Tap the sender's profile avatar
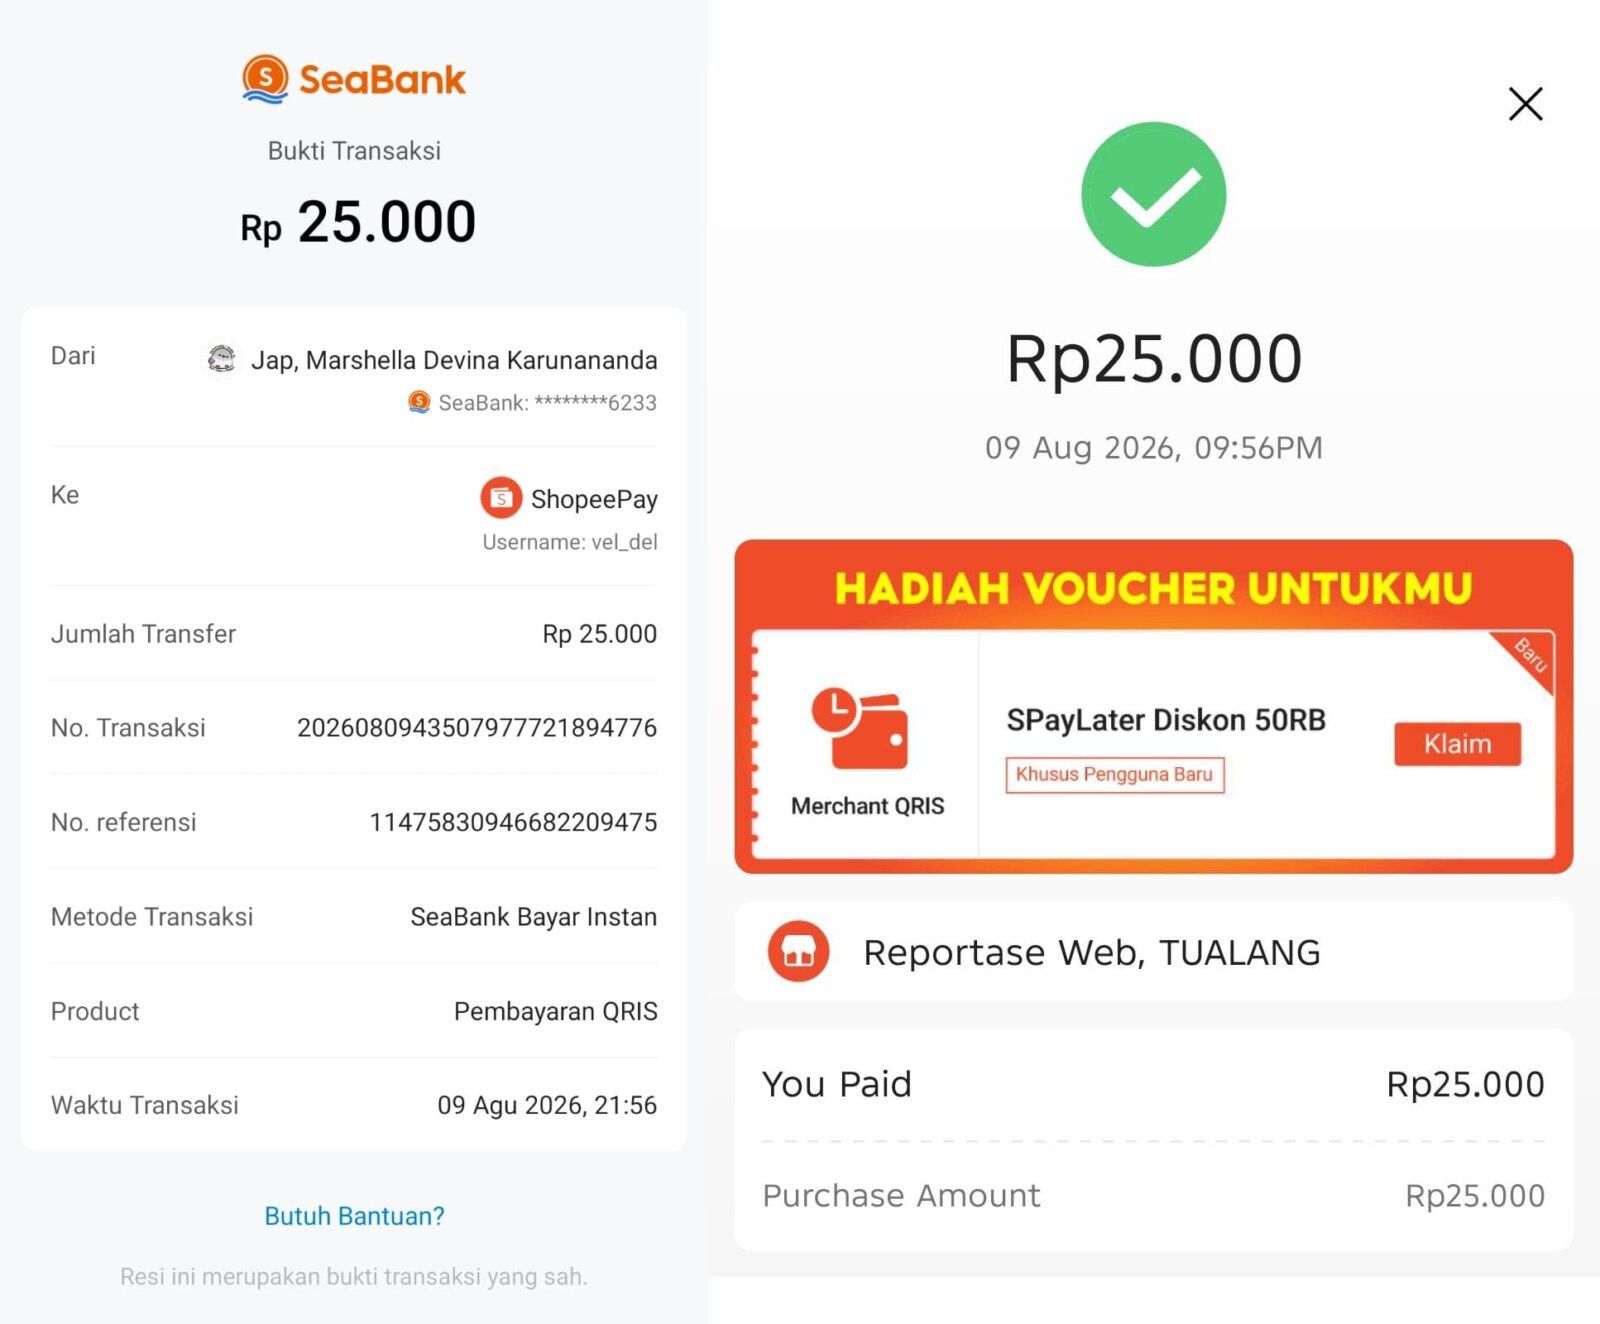 tap(221, 359)
